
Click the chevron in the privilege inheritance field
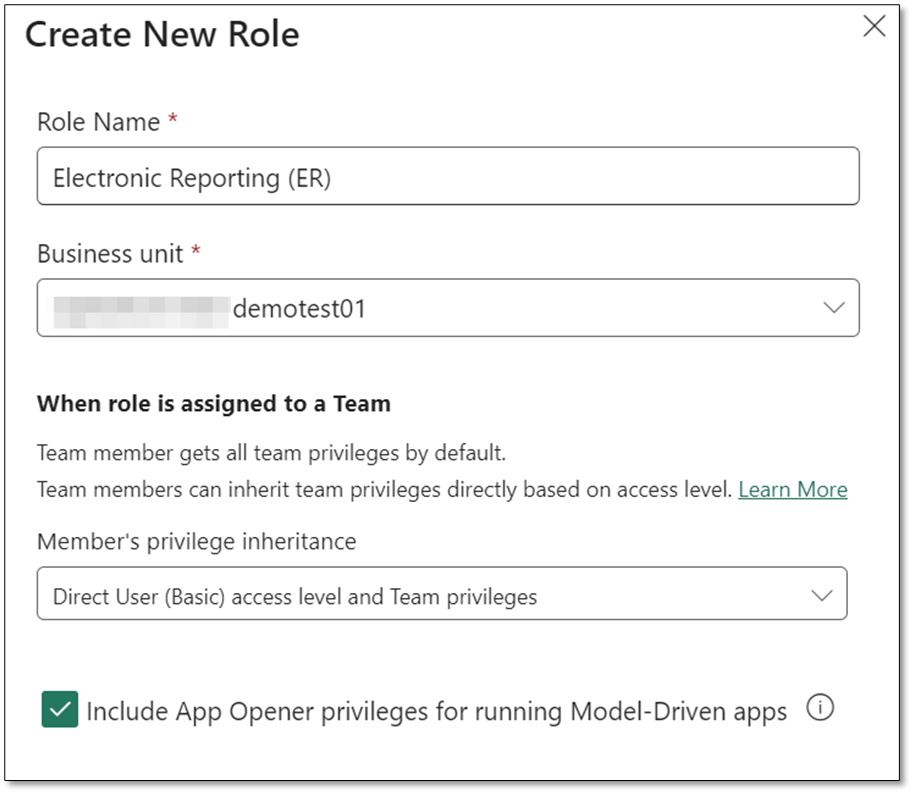click(x=821, y=595)
